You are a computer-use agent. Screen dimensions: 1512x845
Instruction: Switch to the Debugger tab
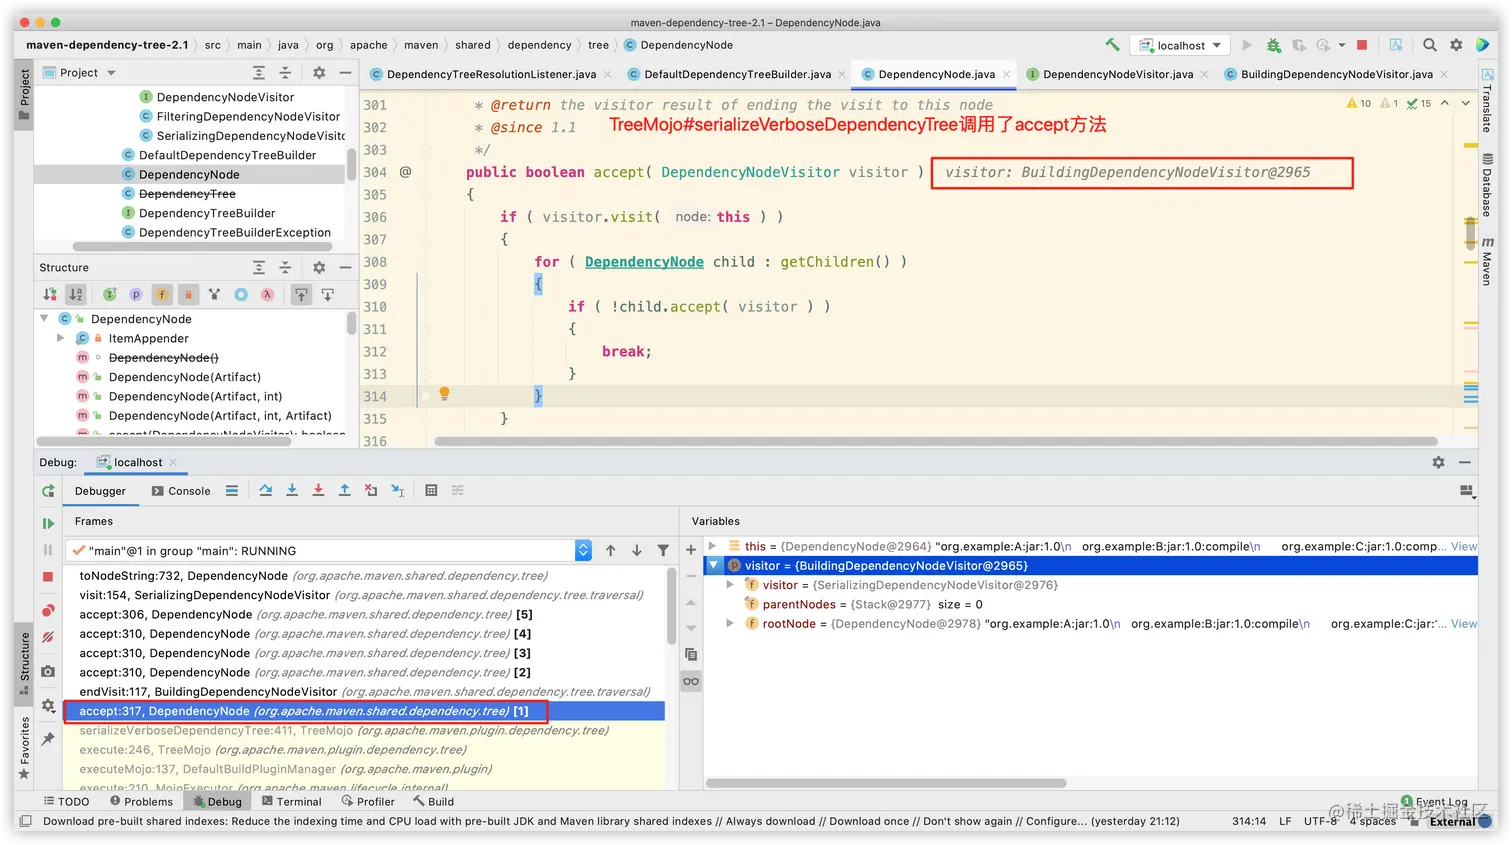pyautogui.click(x=100, y=491)
